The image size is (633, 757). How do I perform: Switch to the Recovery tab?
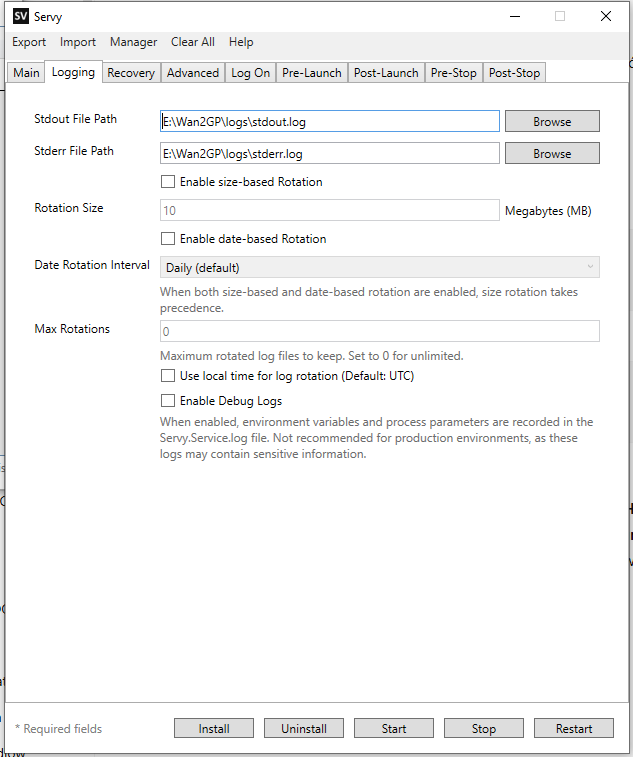[131, 73]
